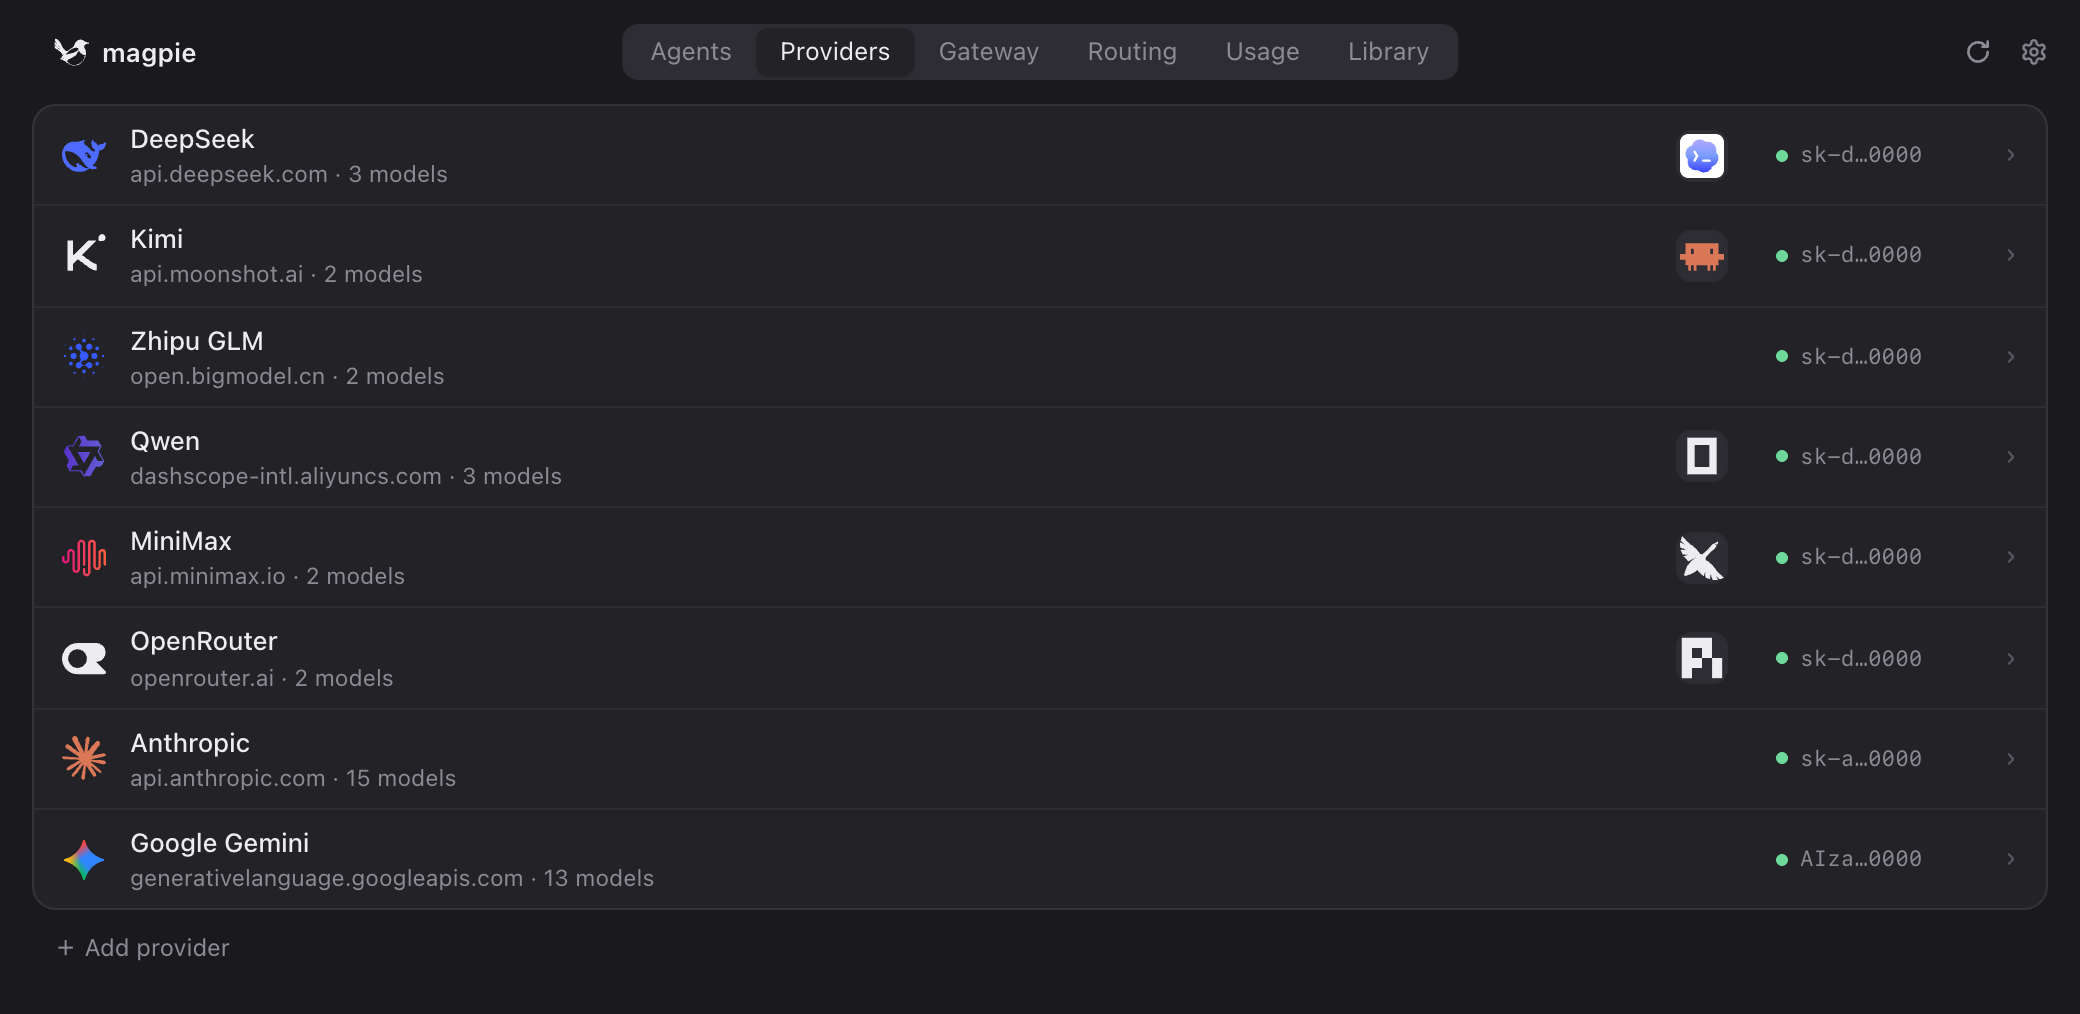Click Zhipu GLM key sk-d…0000

click(1861, 357)
